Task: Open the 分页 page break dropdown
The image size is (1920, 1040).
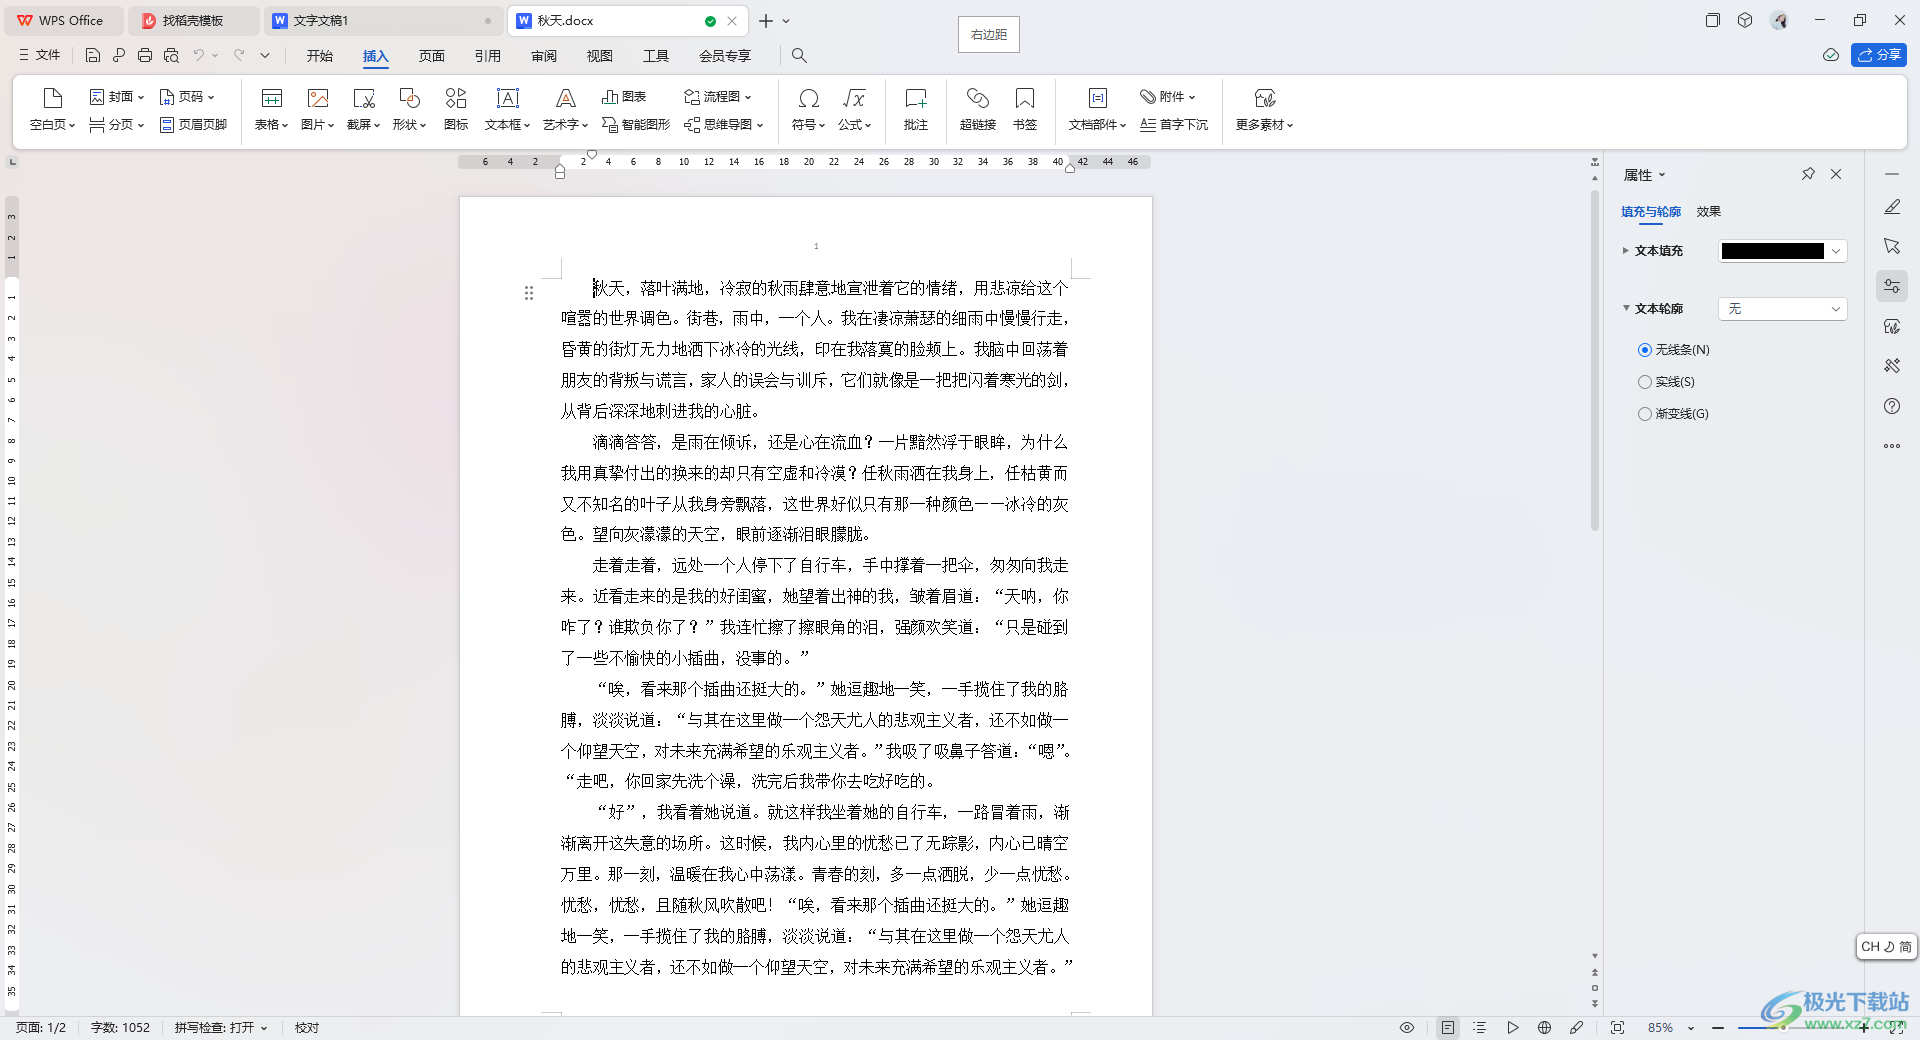Action: [117, 125]
